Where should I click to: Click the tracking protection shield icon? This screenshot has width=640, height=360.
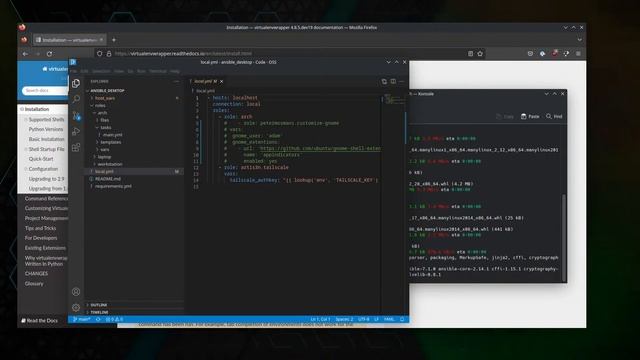[99, 53]
